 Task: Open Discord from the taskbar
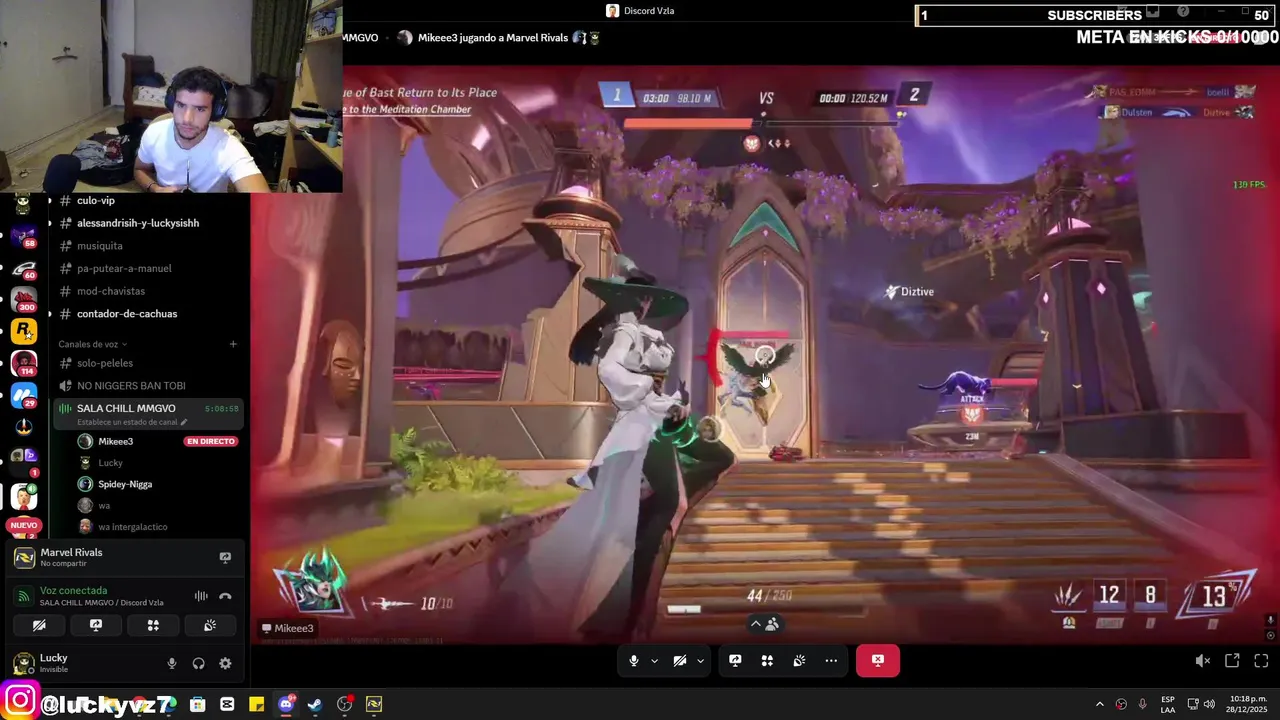pos(286,704)
